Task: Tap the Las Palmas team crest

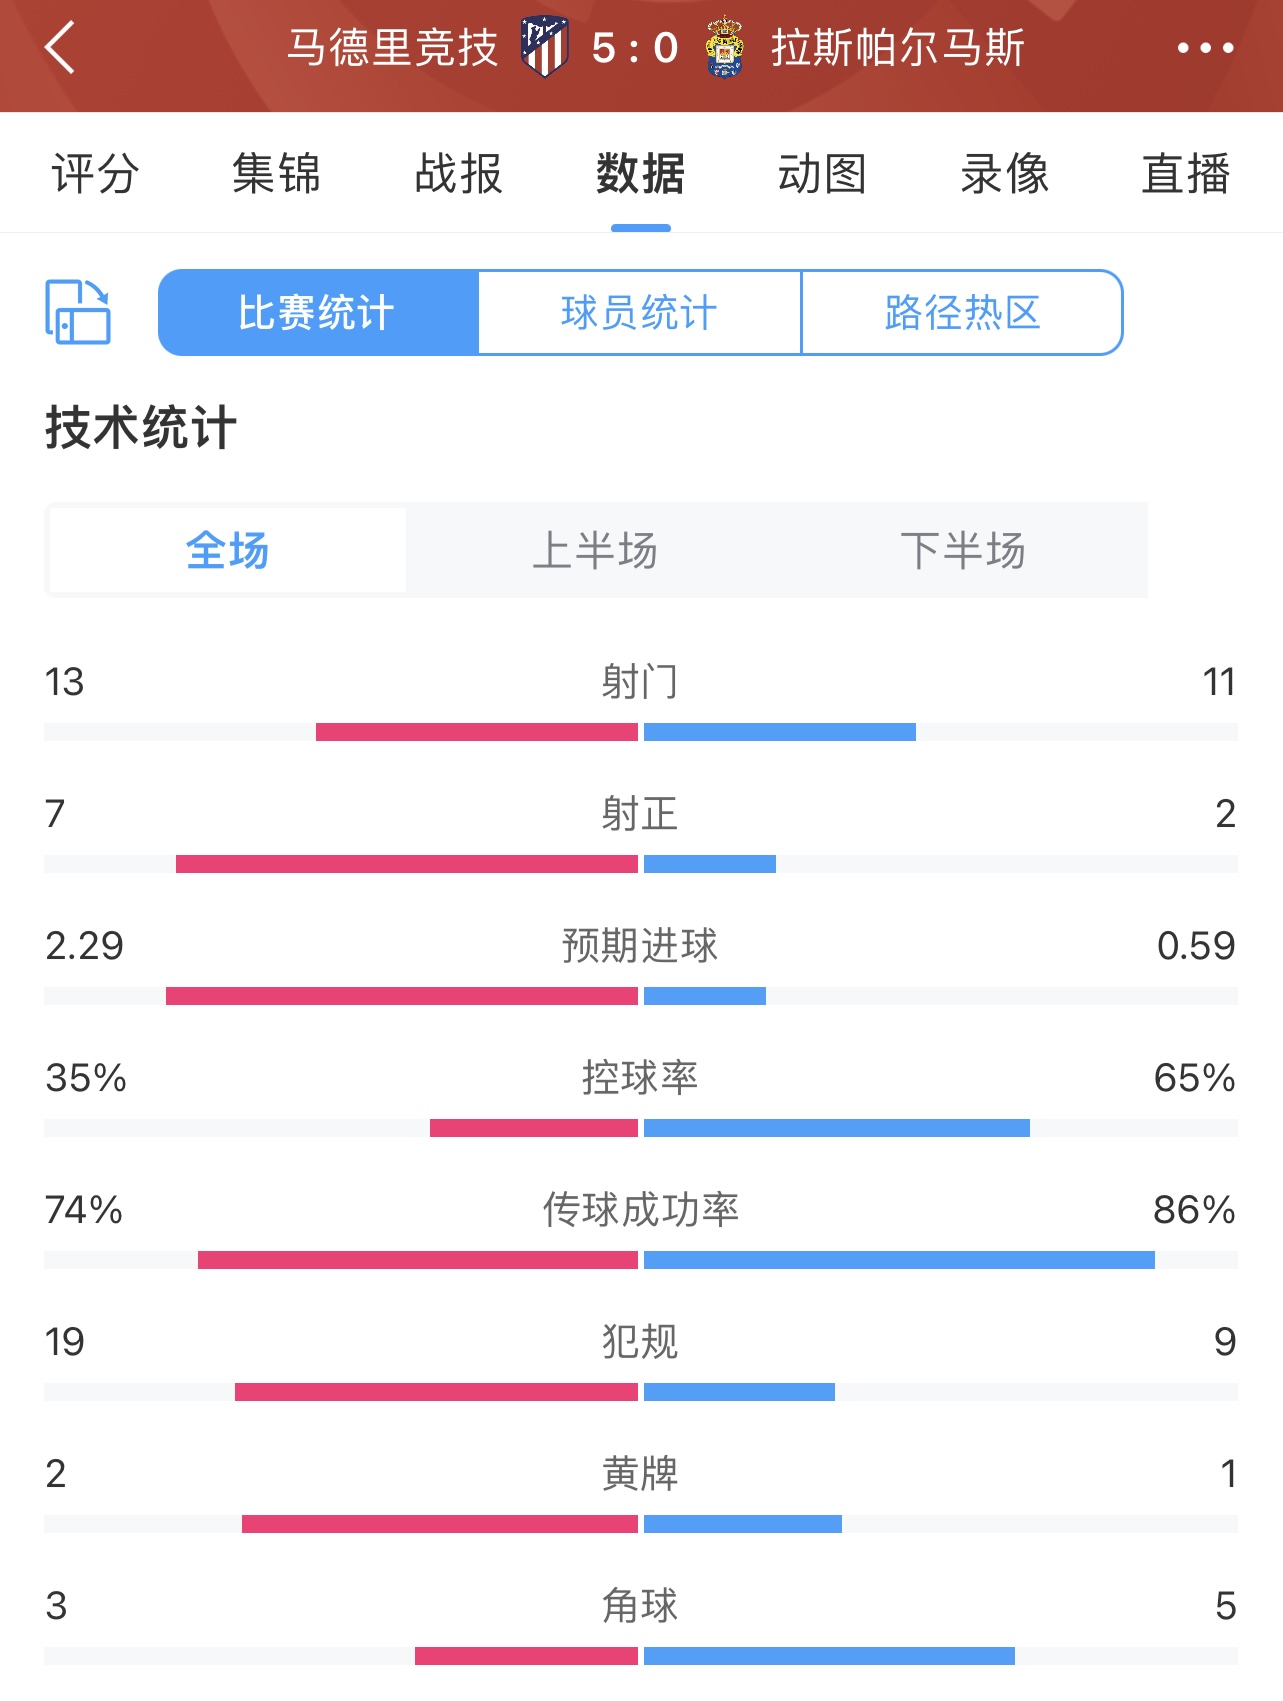Action: point(724,47)
